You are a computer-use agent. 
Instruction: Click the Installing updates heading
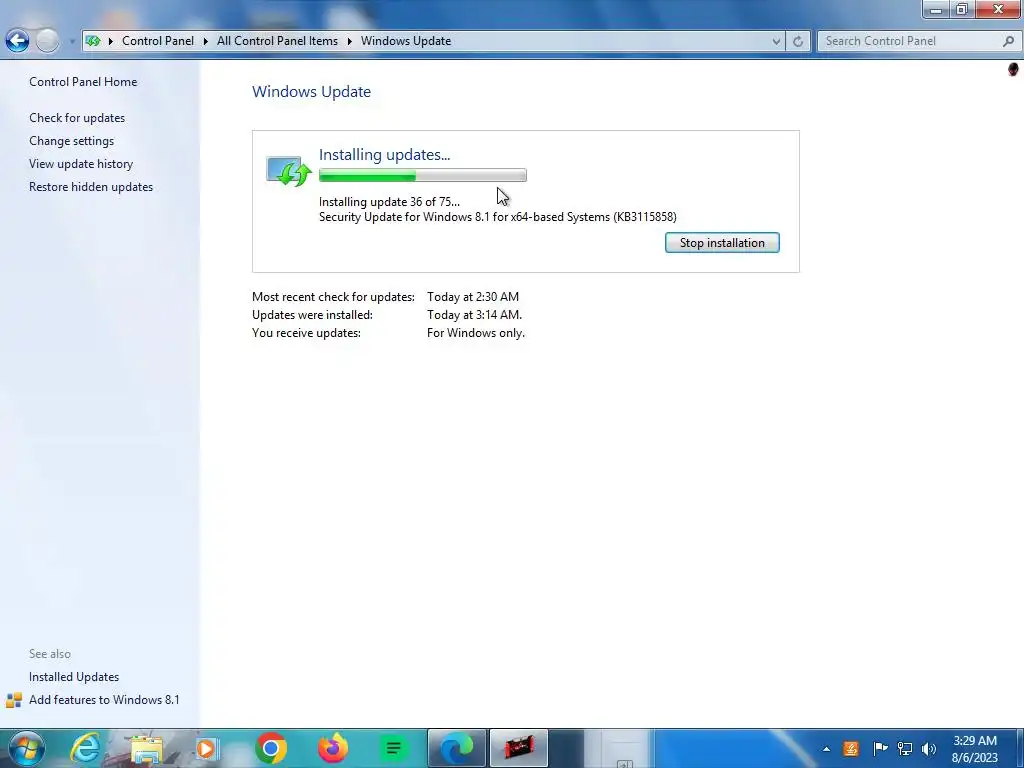click(x=385, y=155)
